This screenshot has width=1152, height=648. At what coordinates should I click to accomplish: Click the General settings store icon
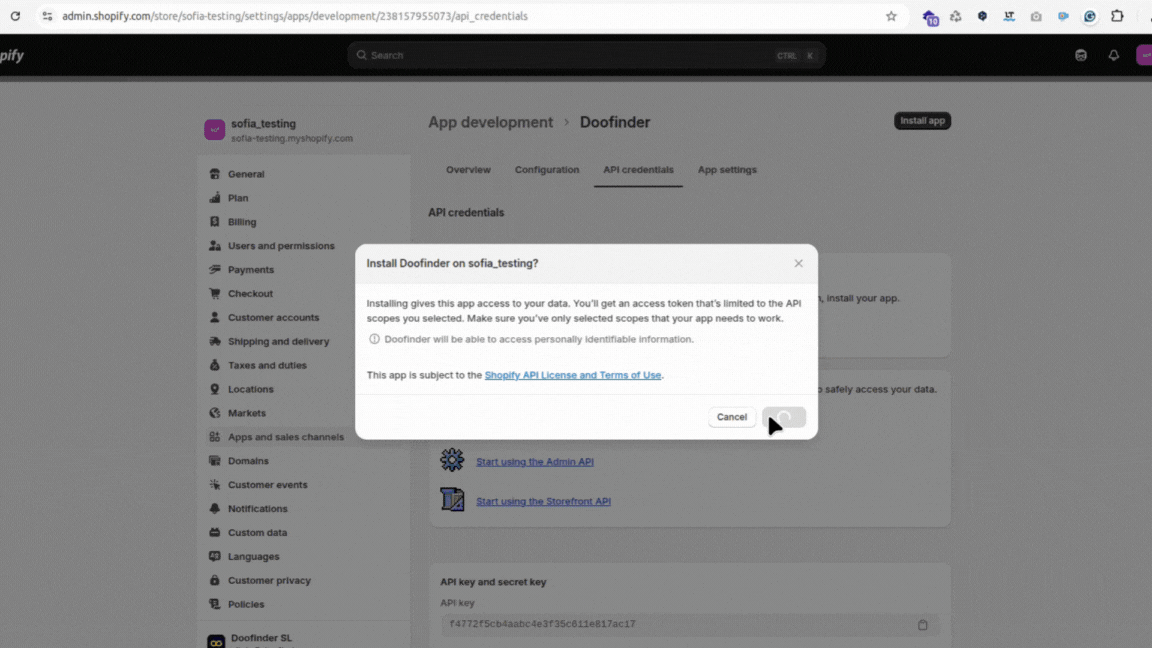[215, 174]
